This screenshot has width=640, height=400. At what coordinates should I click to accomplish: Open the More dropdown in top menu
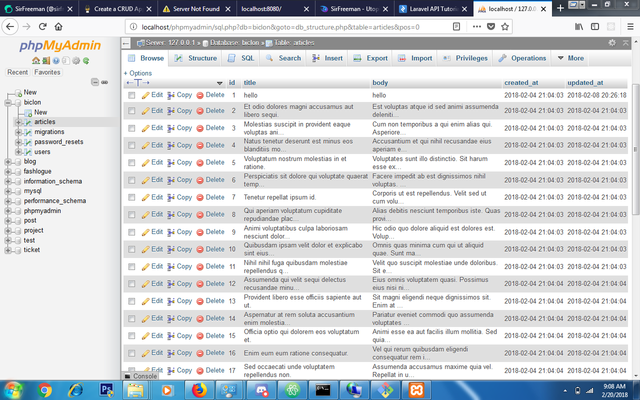(x=571, y=58)
